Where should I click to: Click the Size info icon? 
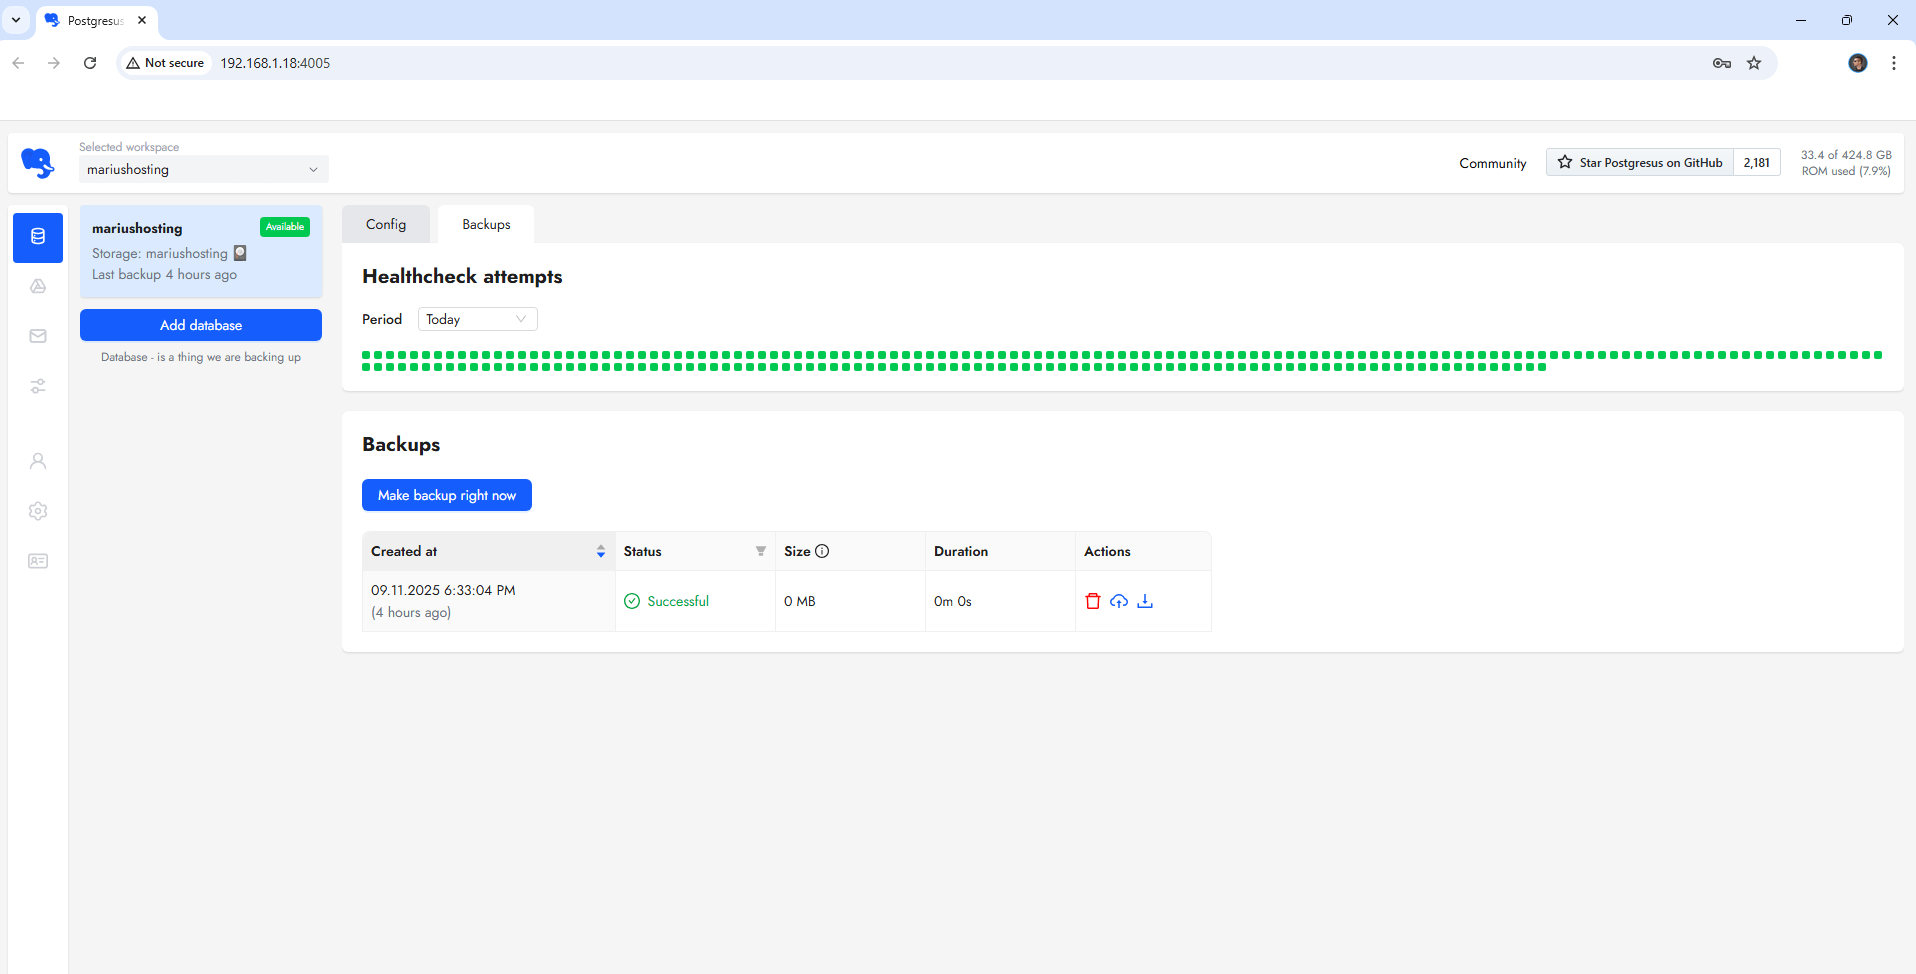pyautogui.click(x=822, y=551)
